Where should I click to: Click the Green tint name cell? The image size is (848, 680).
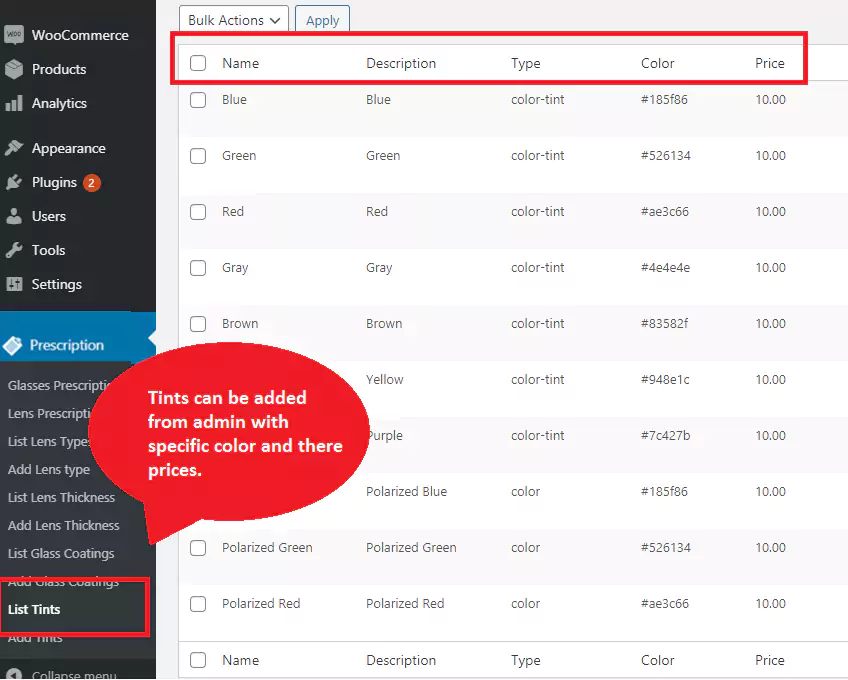[x=238, y=156]
